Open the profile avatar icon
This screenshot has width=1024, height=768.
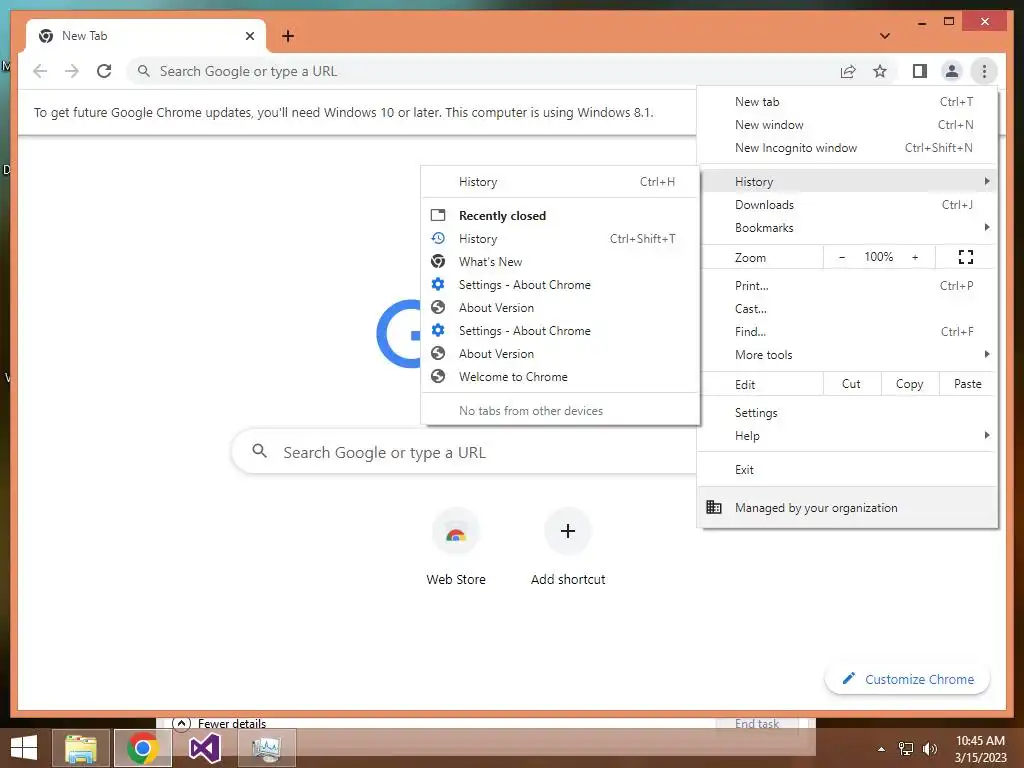click(x=952, y=71)
